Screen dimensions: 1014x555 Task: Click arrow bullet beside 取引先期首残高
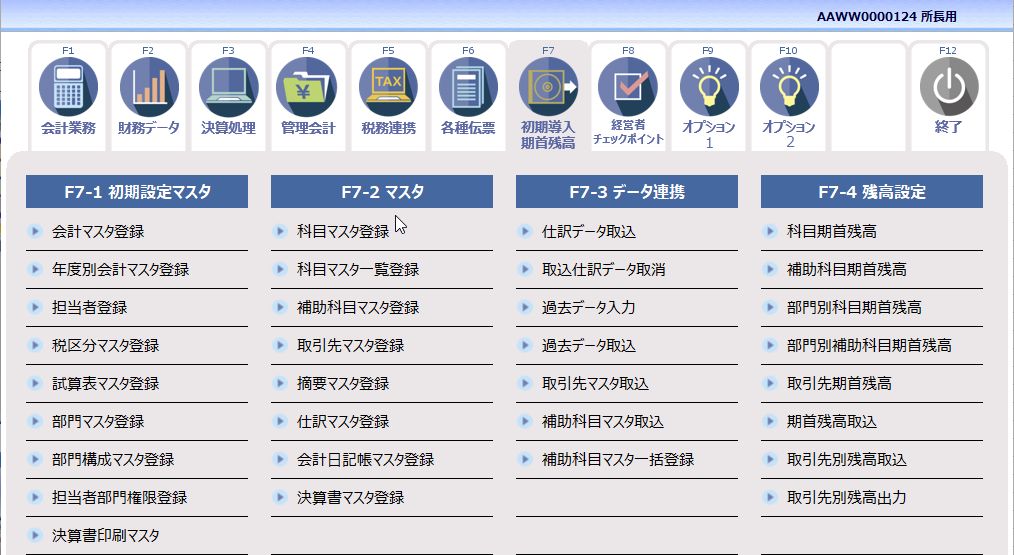pyautogui.click(x=770, y=383)
